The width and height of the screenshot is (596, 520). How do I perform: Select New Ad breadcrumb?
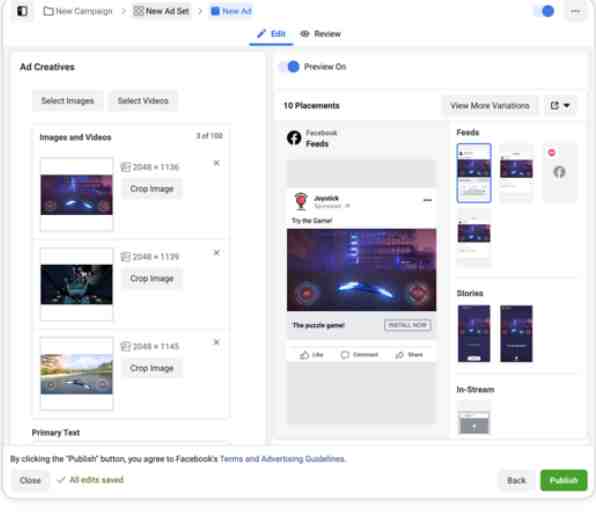click(231, 11)
